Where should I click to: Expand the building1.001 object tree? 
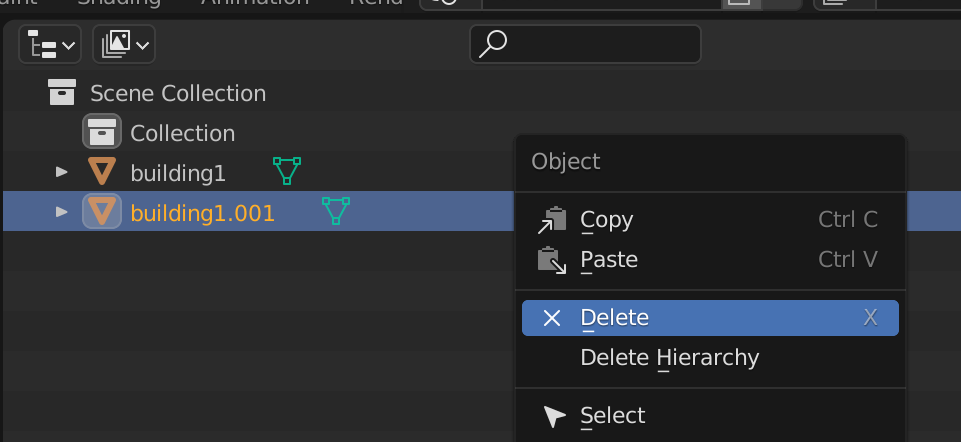click(x=61, y=212)
